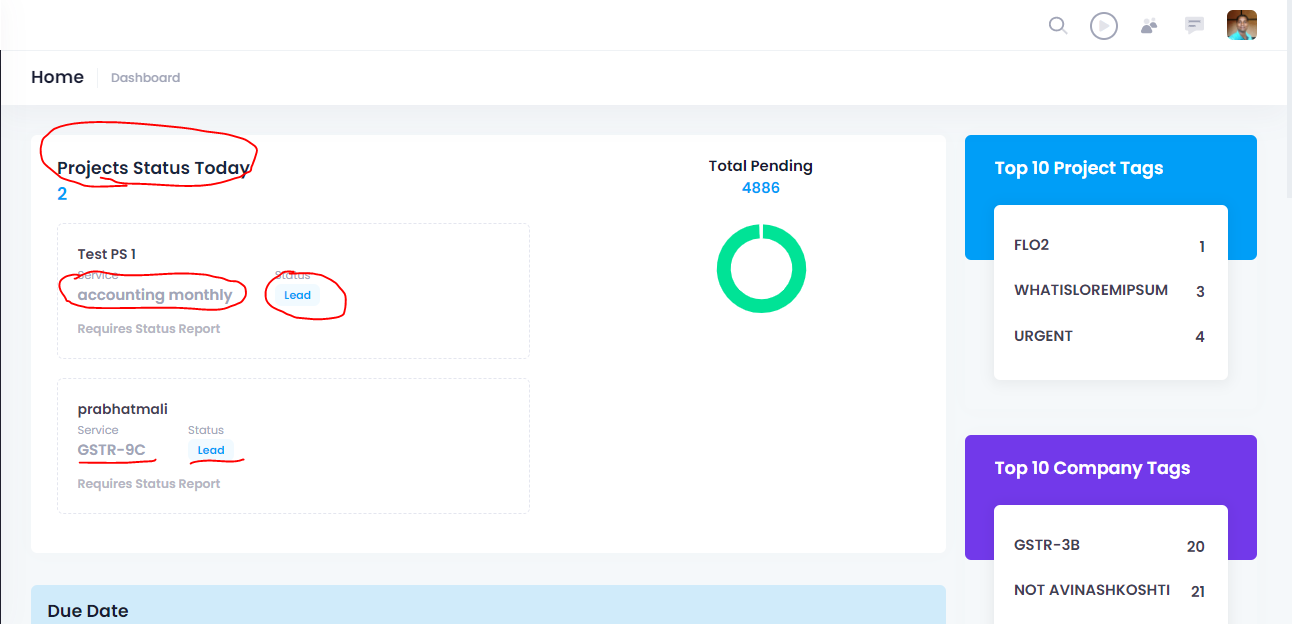Click the circular play button icon

click(1104, 25)
